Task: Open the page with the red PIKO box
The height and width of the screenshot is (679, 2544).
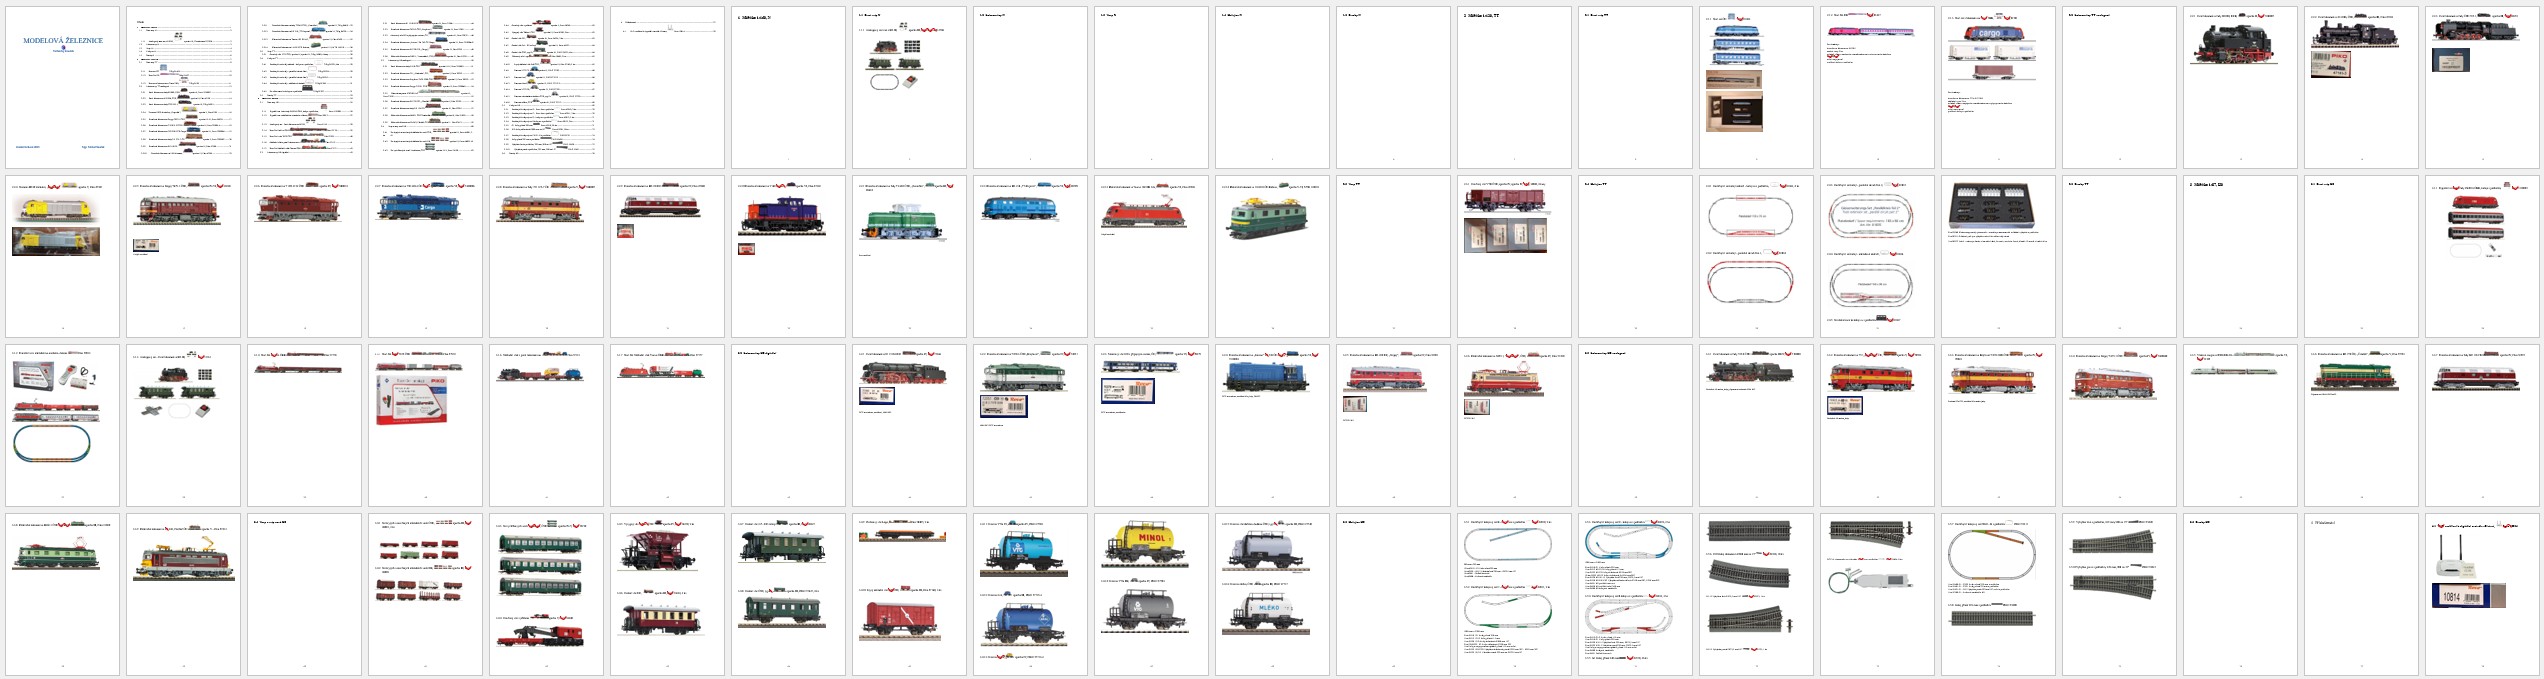Action: 425,425
